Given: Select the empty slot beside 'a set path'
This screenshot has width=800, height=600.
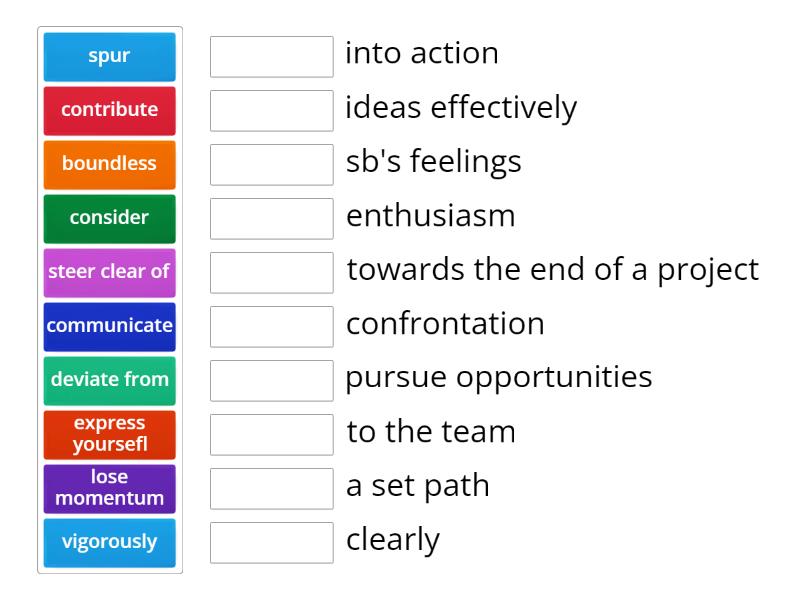Looking at the screenshot, I should 271,489.
